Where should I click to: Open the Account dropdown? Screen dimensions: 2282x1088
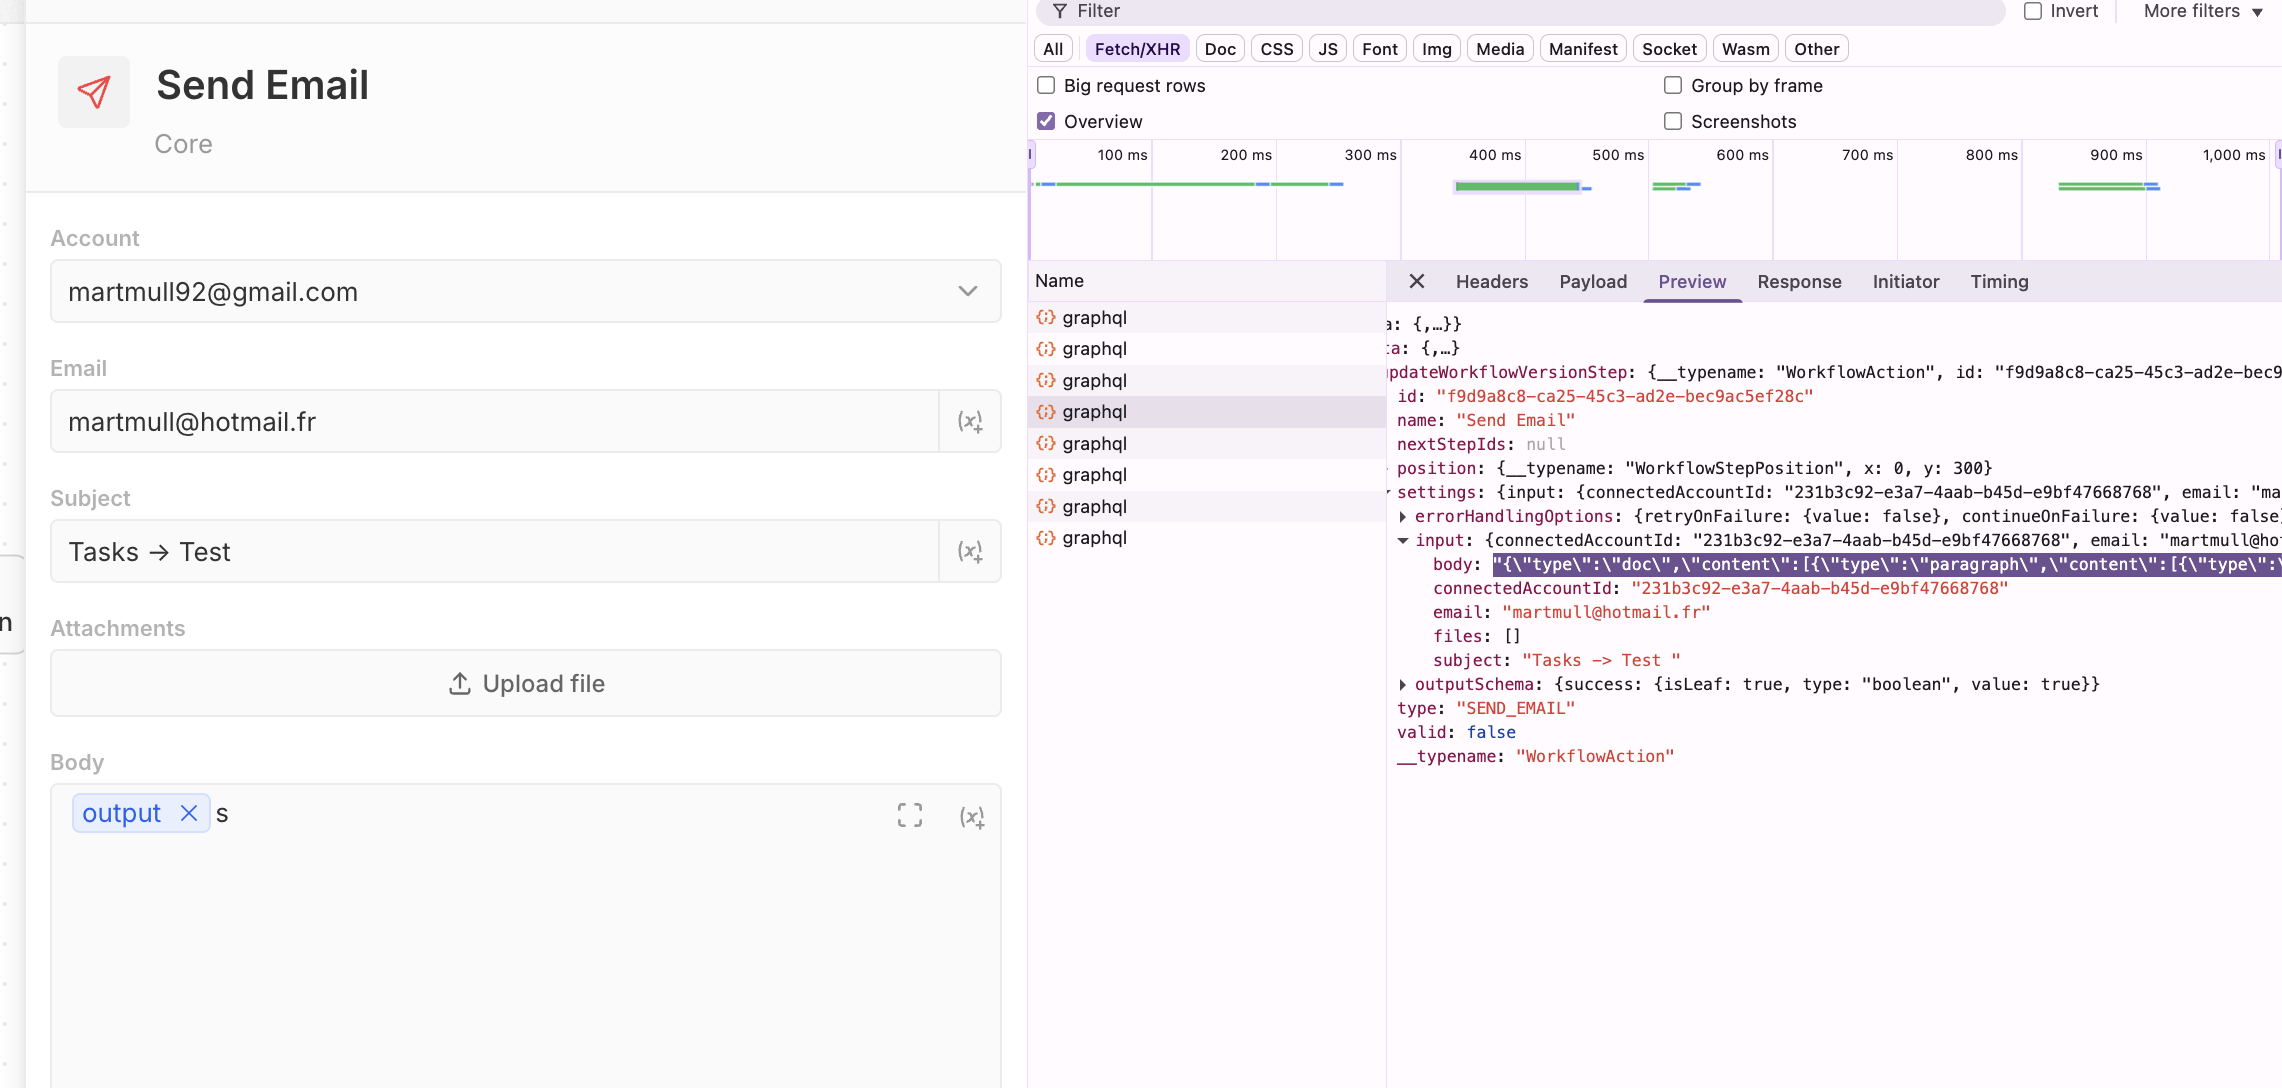pyautogui.click(x=966, y=291)
